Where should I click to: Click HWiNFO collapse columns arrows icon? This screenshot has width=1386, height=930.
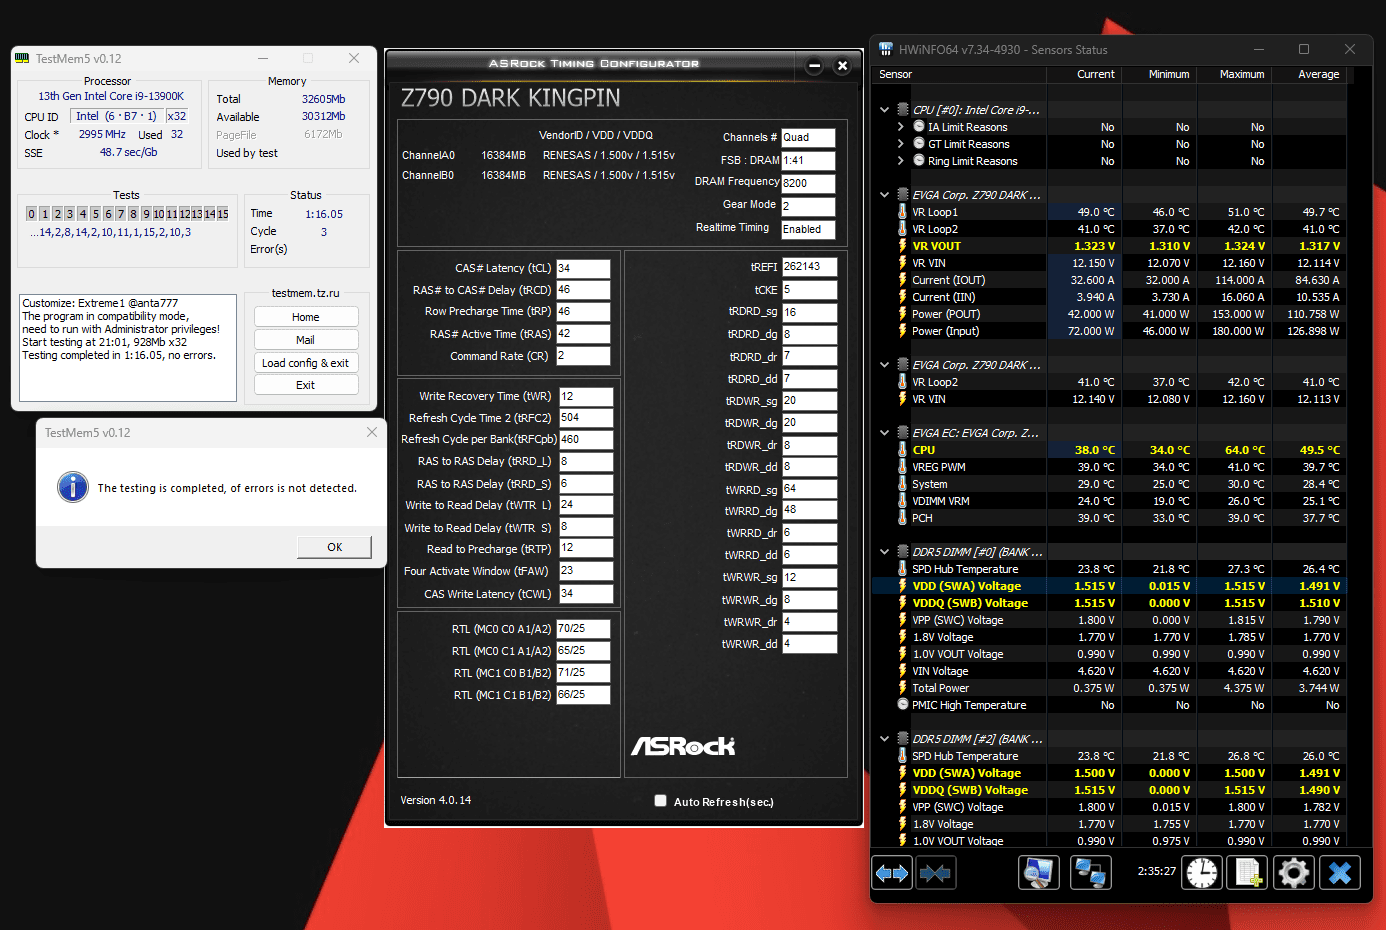click(935, 873)
